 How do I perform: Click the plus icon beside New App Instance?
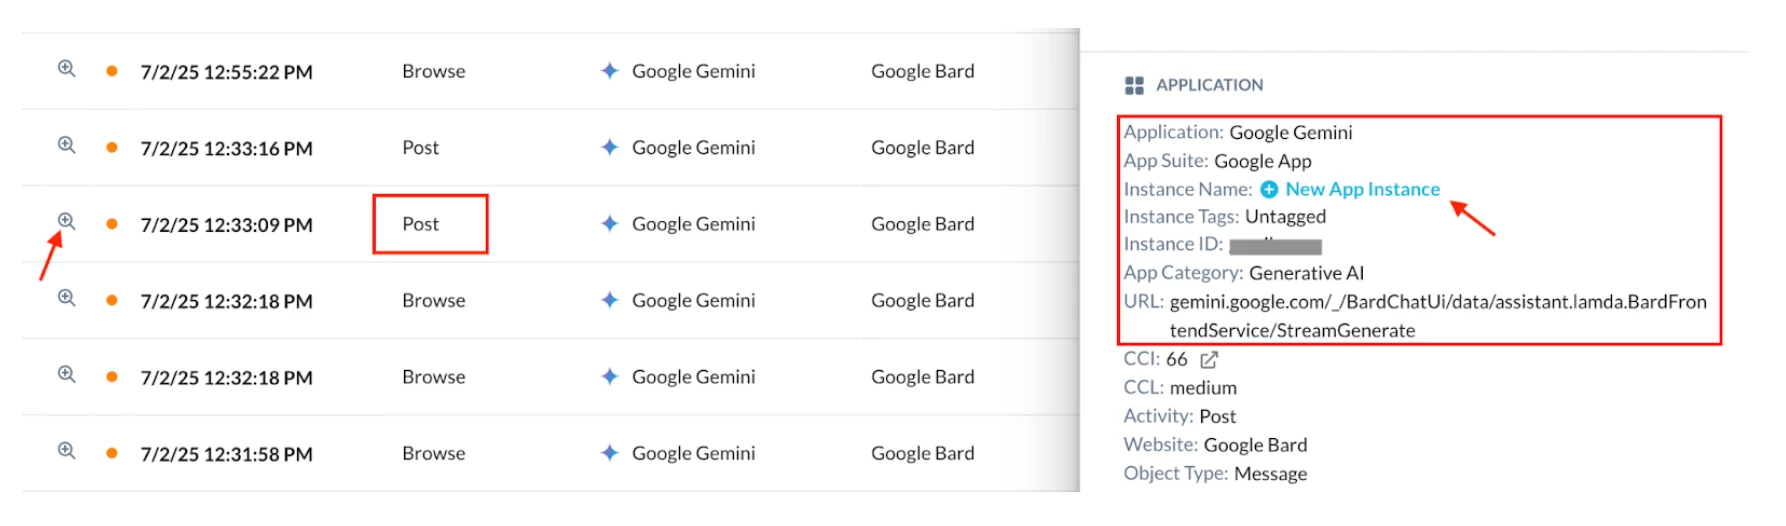click(x=1269, y=189)
